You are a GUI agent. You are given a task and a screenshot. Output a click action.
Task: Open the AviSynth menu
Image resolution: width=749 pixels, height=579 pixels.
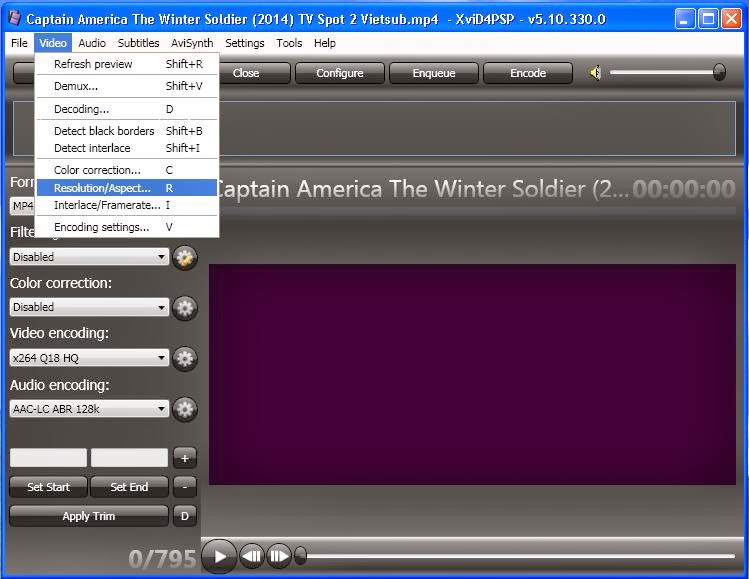(x=192, y=43)
